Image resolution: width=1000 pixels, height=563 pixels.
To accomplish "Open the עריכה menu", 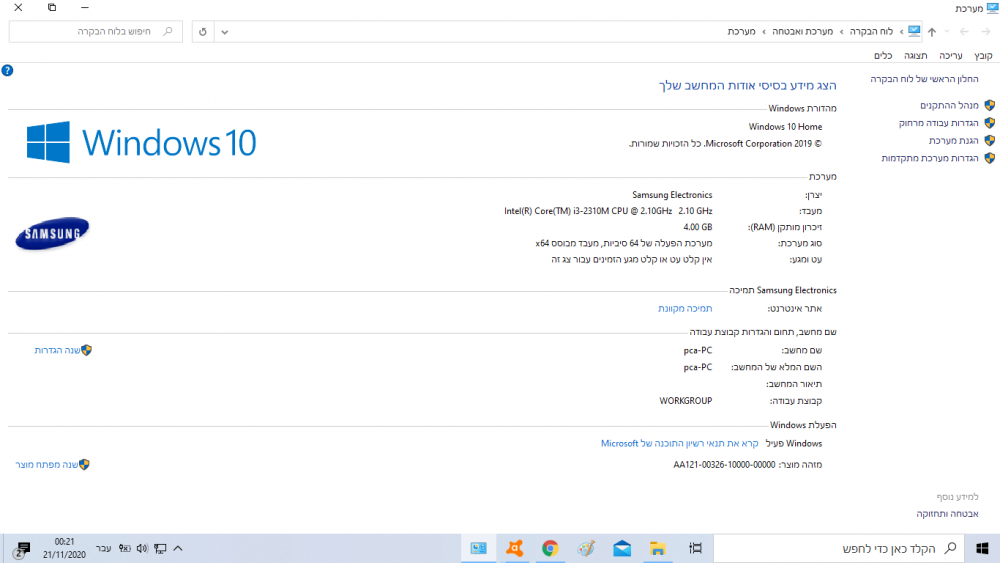I will (x=950, y=56).
